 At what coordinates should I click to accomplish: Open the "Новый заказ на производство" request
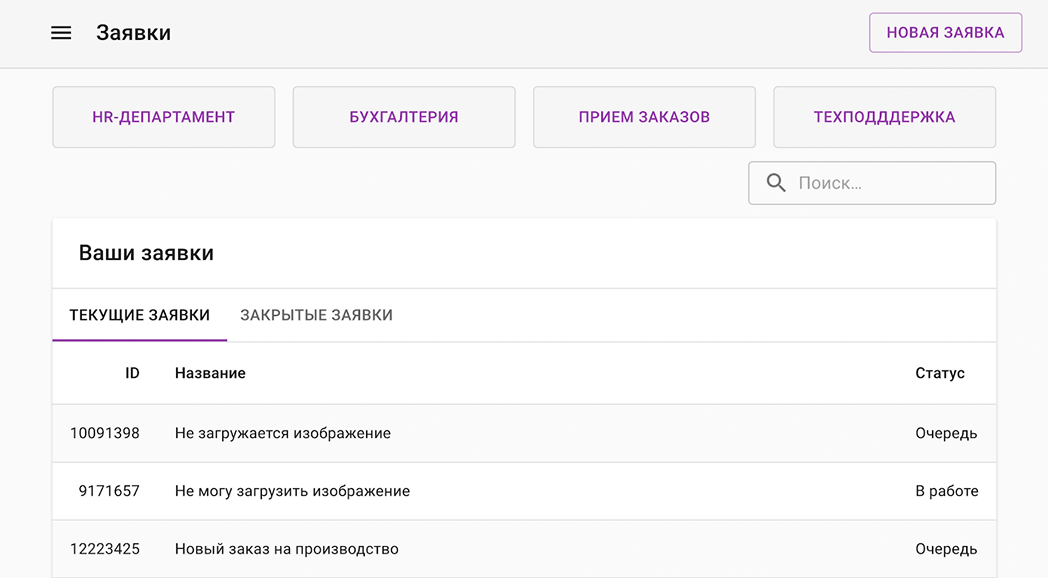pyautogui.click(x=286, y=549)
